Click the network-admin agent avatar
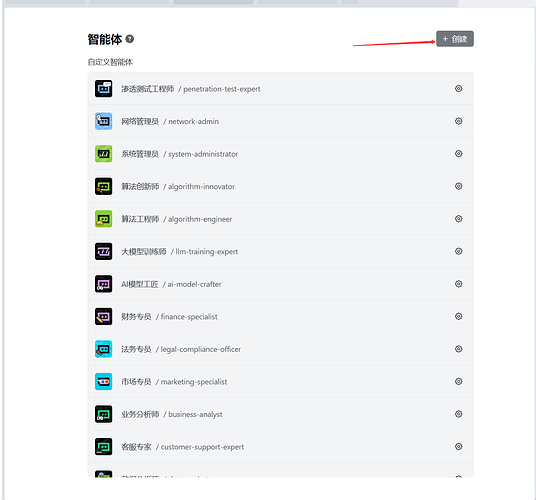 (x=104, y=121)
